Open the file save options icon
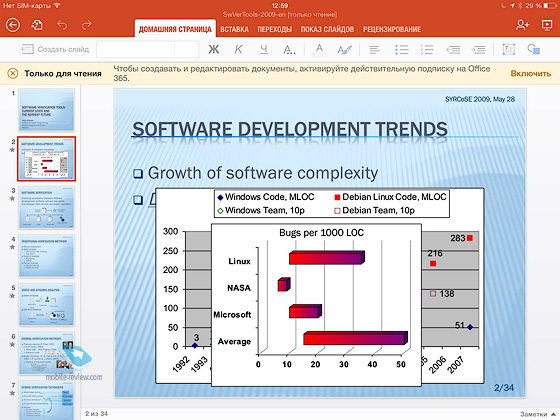Screen dimensions: 560x420 [x=37, y=25]
